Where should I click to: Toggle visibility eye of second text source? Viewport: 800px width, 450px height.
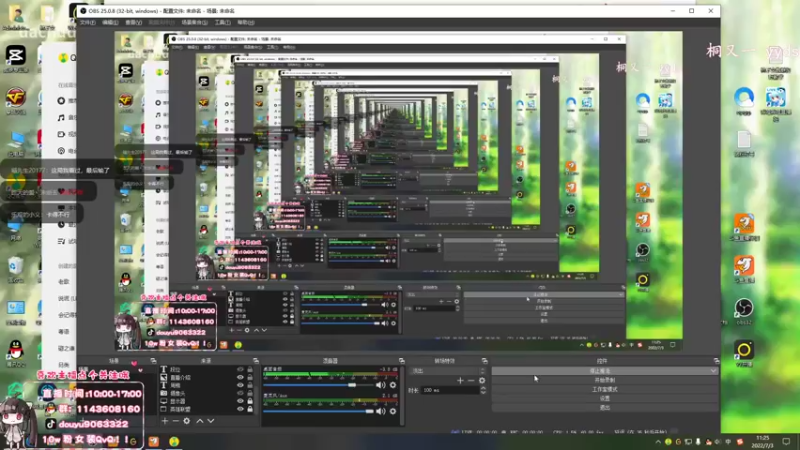[240, 385]
